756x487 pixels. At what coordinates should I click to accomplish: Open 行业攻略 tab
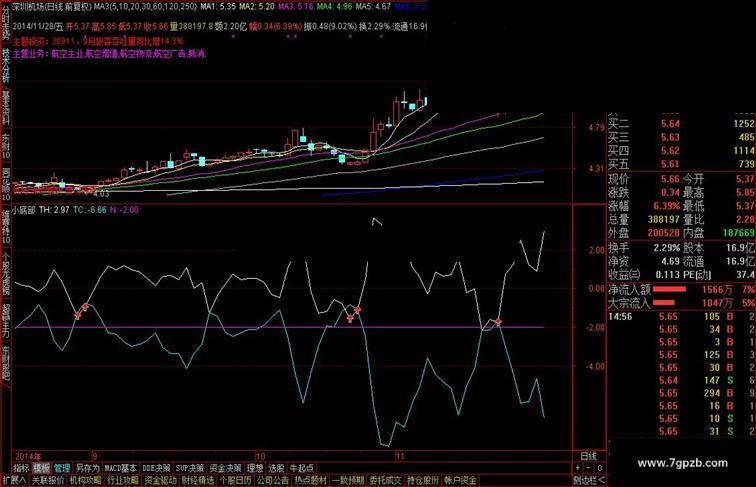(123, 480)
